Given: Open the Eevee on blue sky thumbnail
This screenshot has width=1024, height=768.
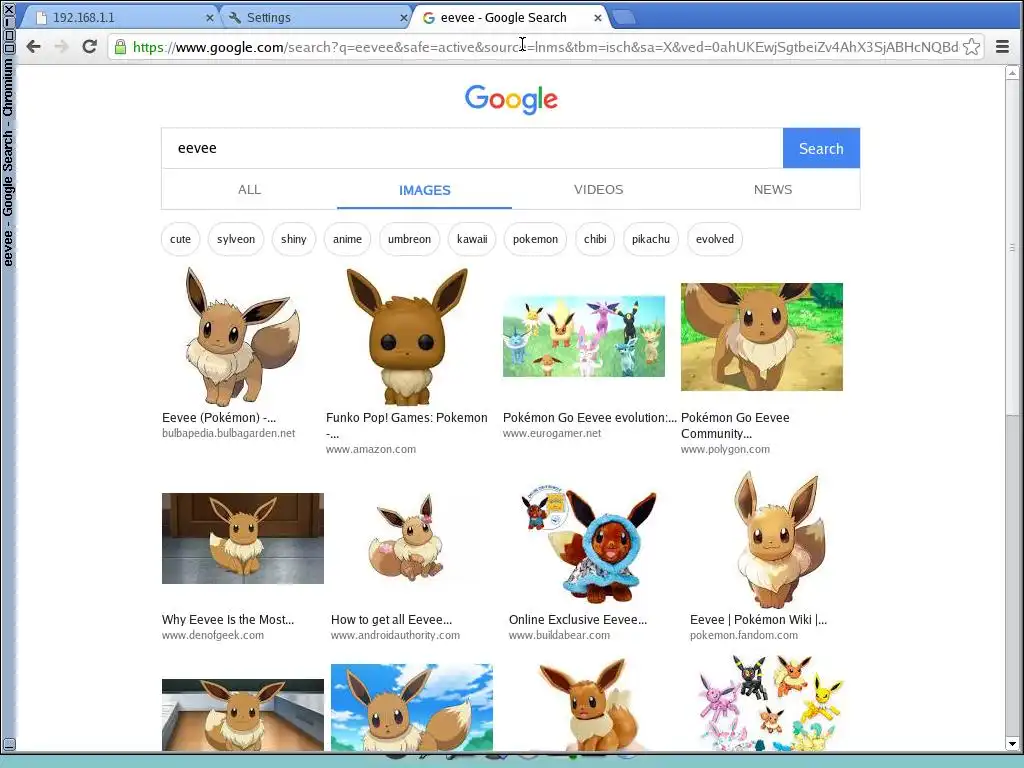Looking at the screenshot, I should pyautogui.click(x=411, y=707).
